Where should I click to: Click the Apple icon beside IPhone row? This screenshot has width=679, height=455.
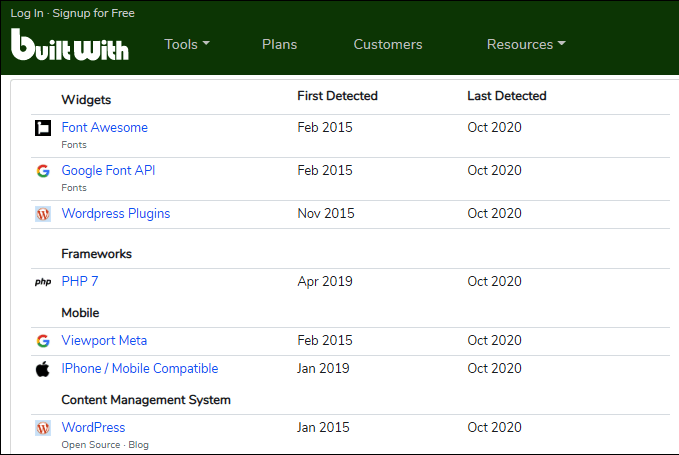(x=43, y=369)
